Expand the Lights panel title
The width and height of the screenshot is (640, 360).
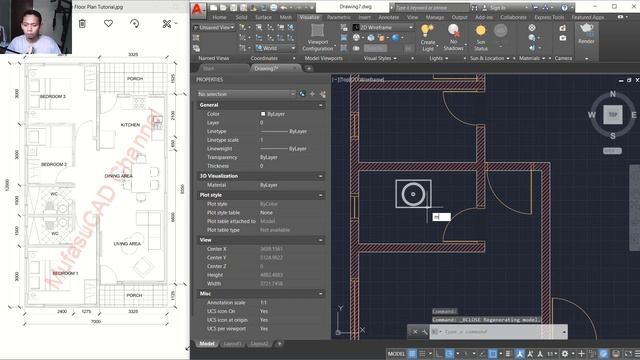438,58
